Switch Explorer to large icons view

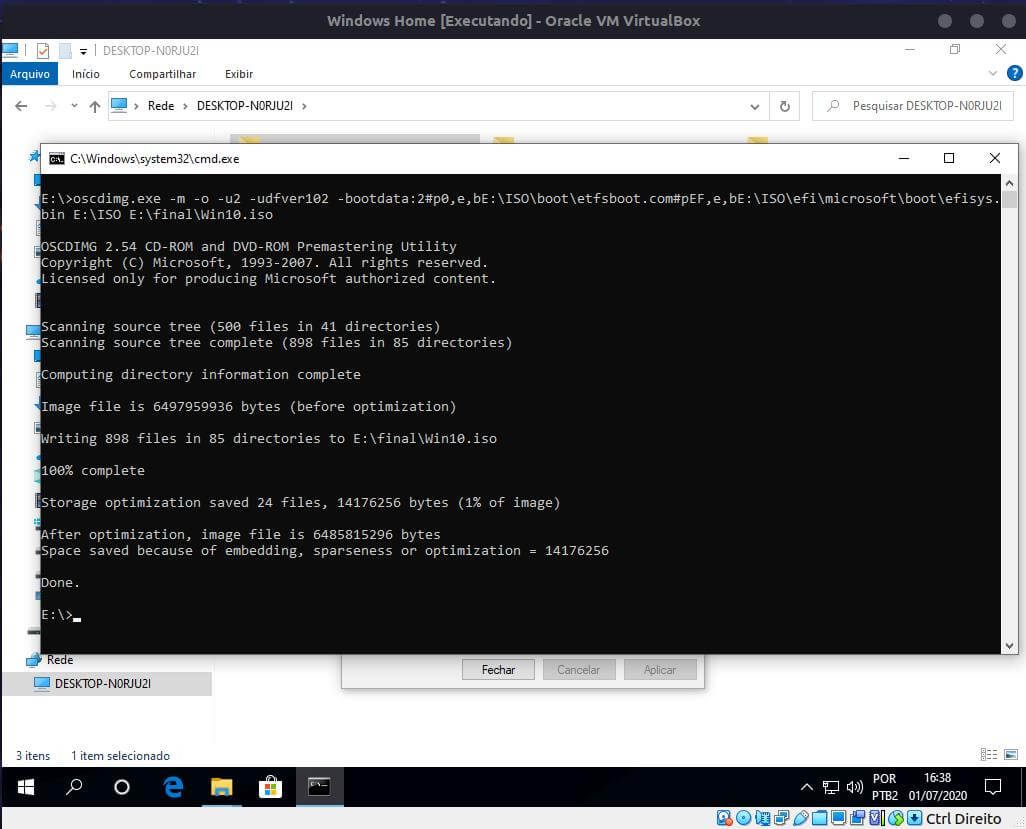(1011, 755)
